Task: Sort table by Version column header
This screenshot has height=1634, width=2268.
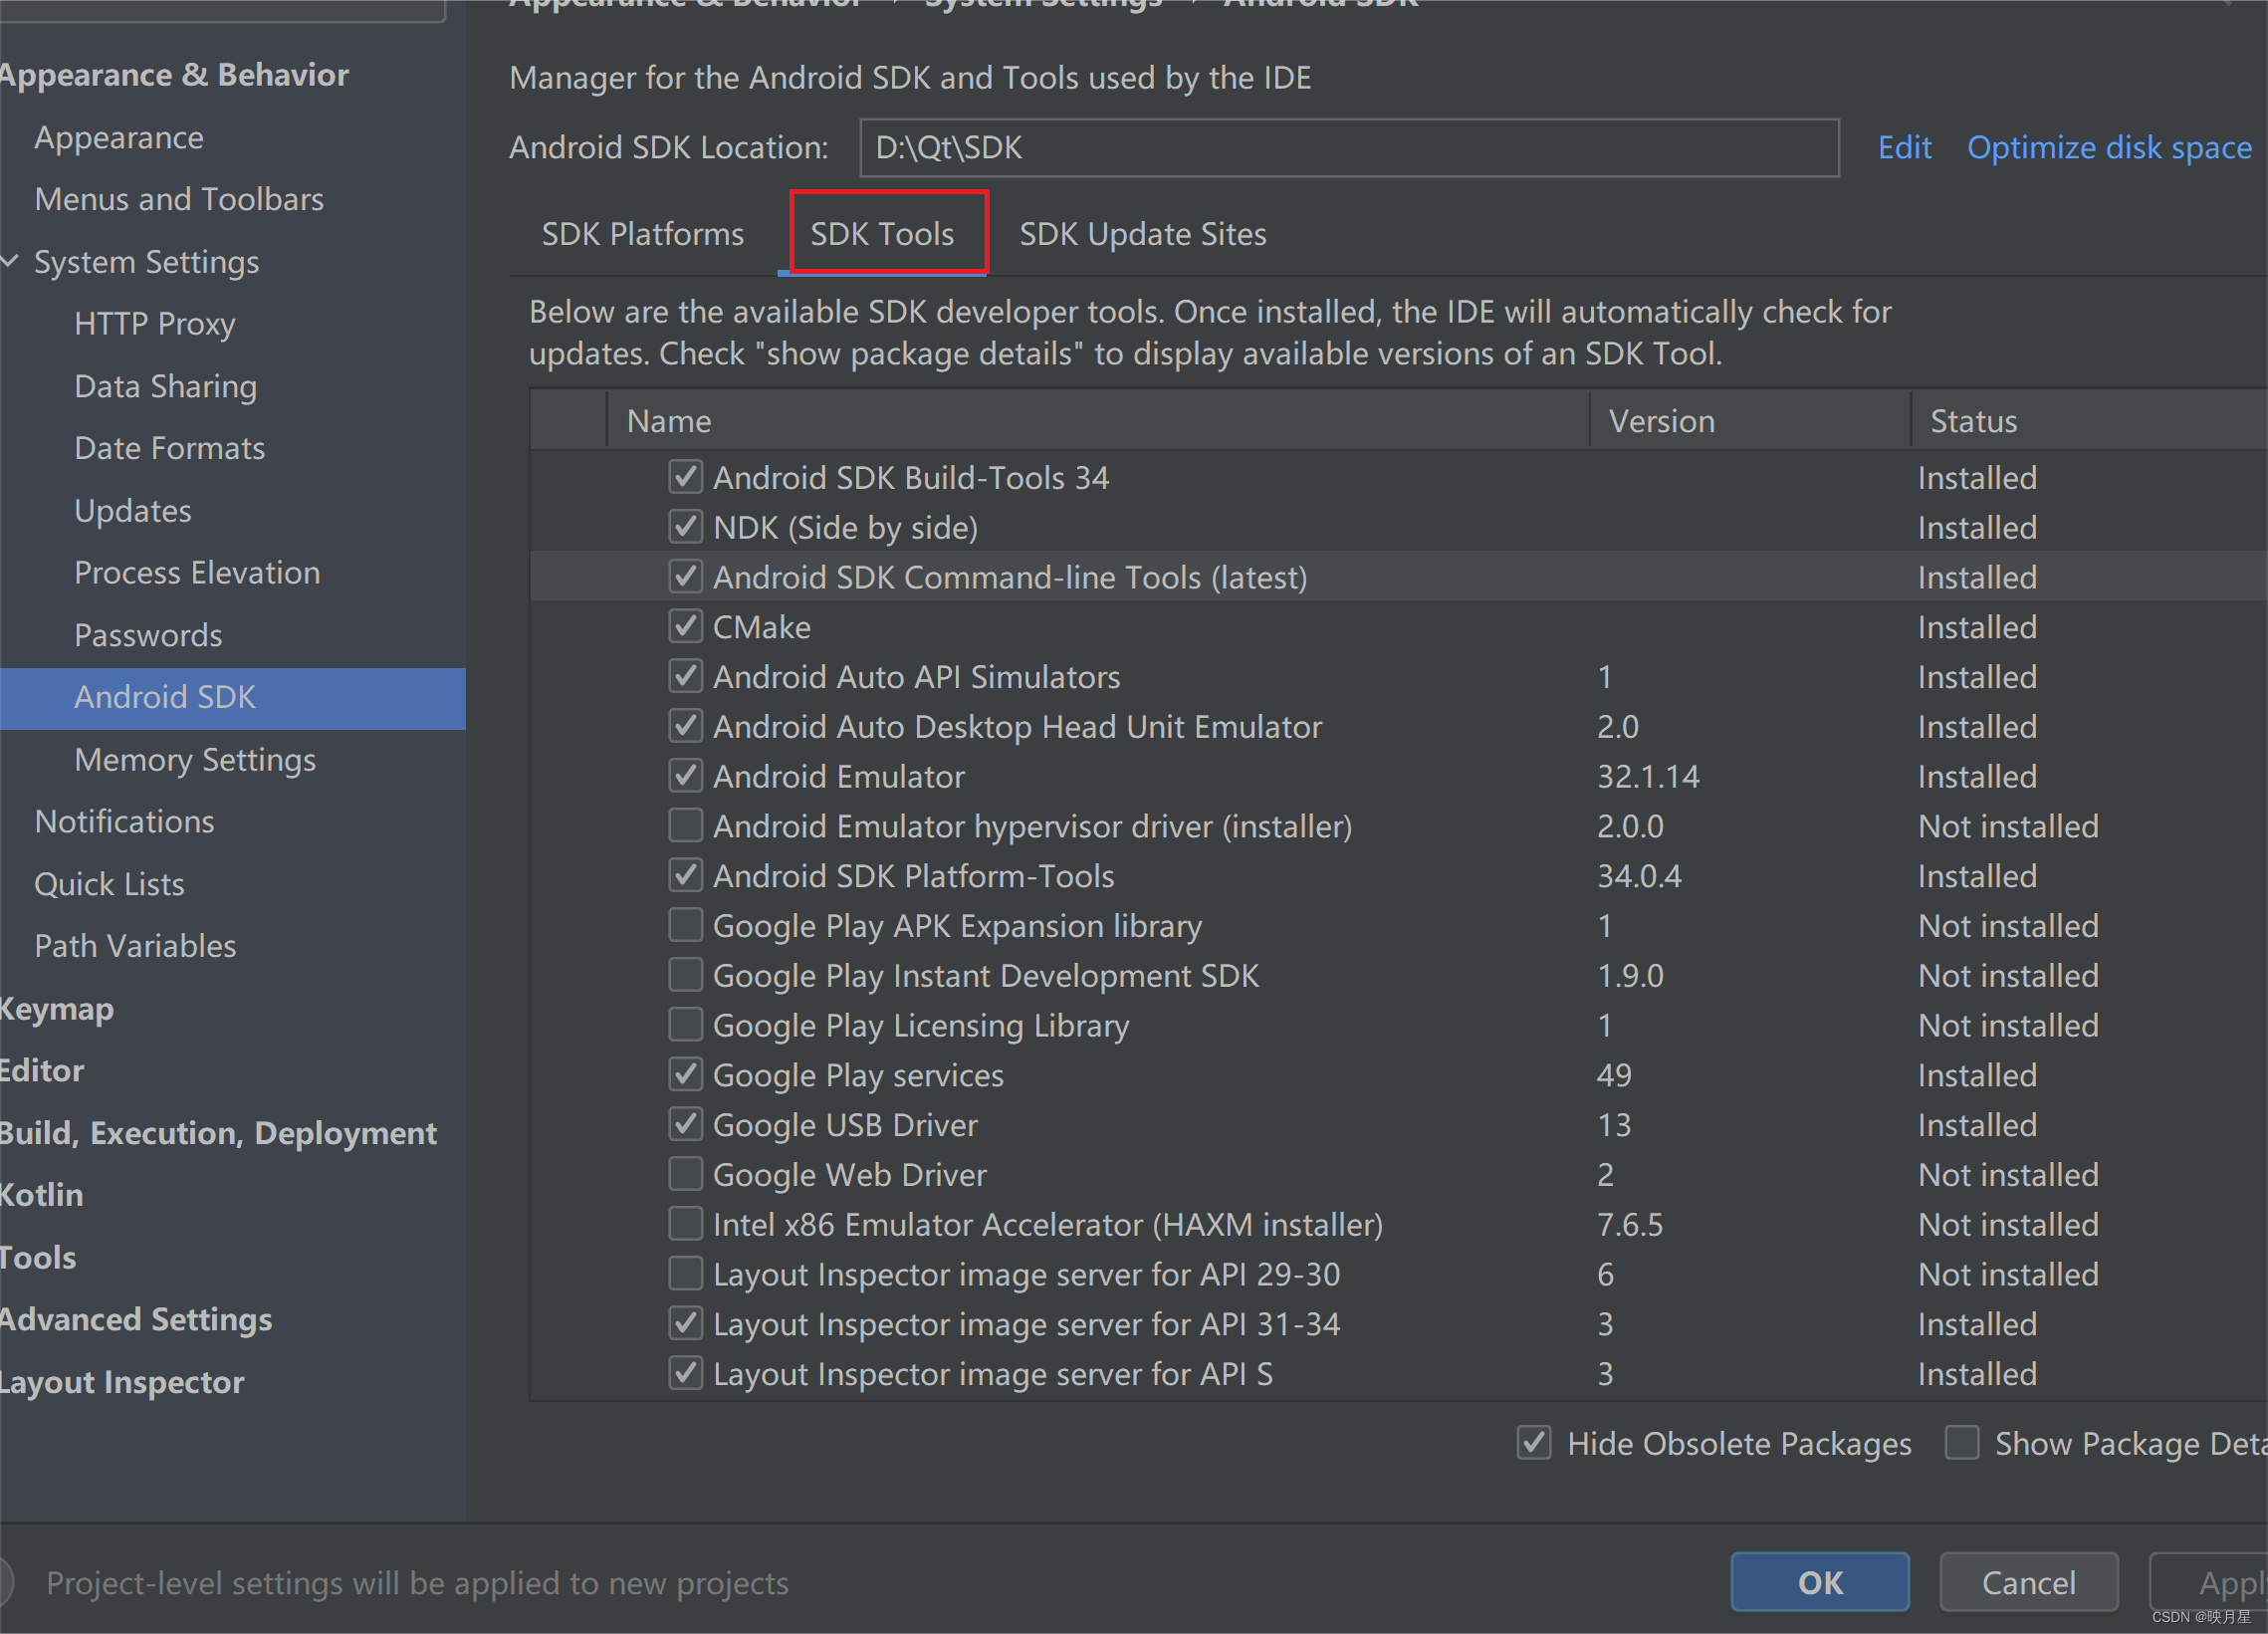Action: (x=1661, y=421)
